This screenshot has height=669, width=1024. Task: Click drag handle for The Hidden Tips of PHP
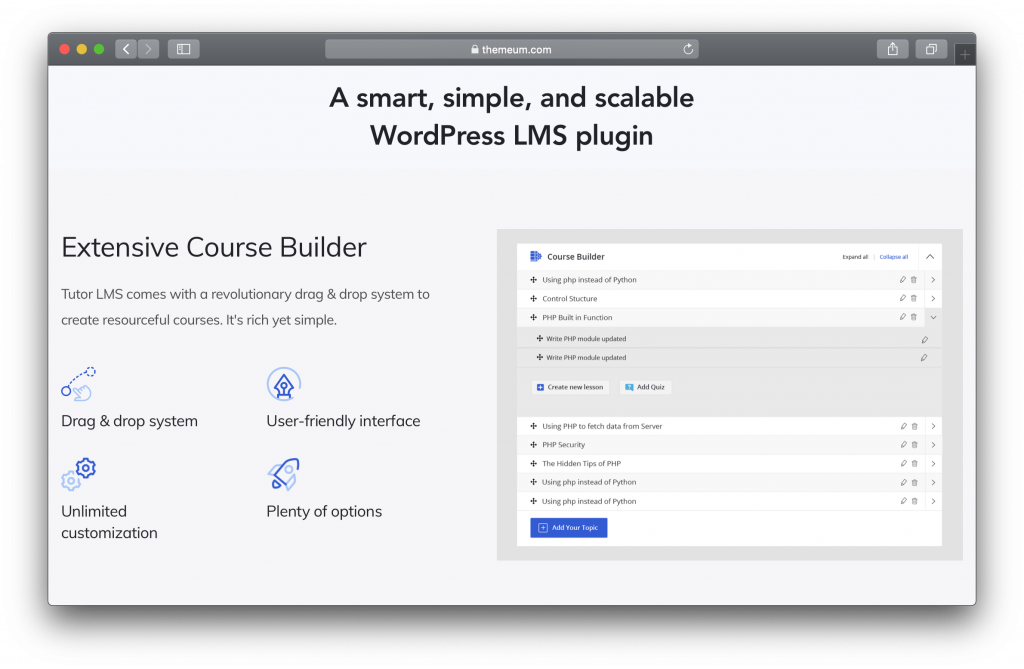pyautogui.click(x=534, y=464)
